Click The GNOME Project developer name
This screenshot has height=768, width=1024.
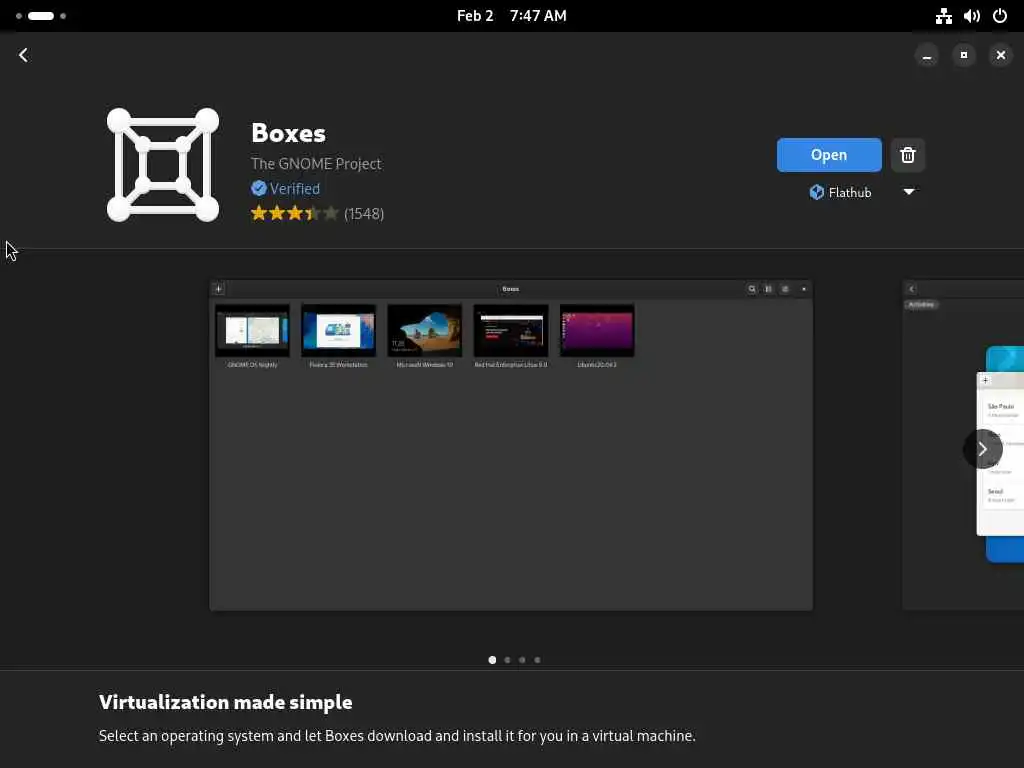(316, 163)
